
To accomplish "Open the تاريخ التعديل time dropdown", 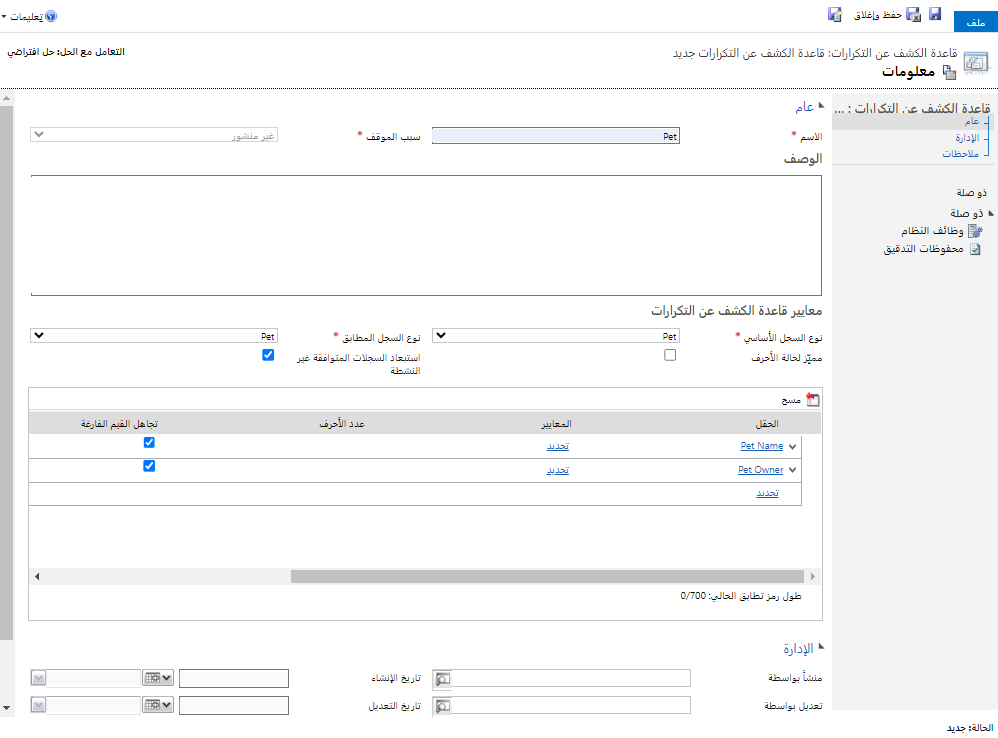I will coord(38,705).
